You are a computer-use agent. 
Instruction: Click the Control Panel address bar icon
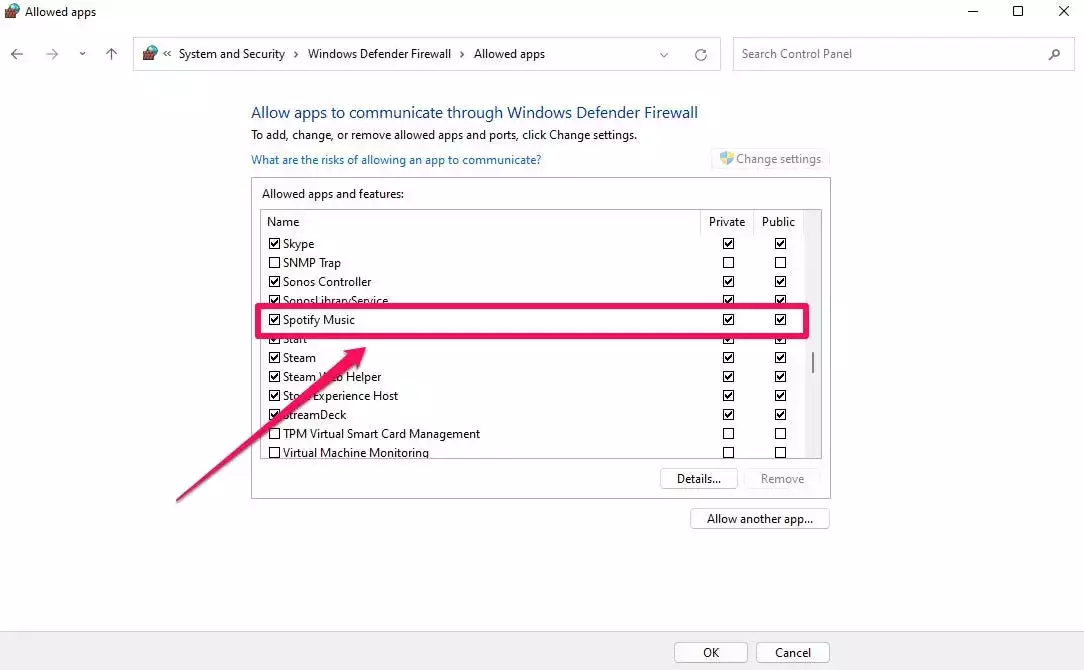(150, 54)
